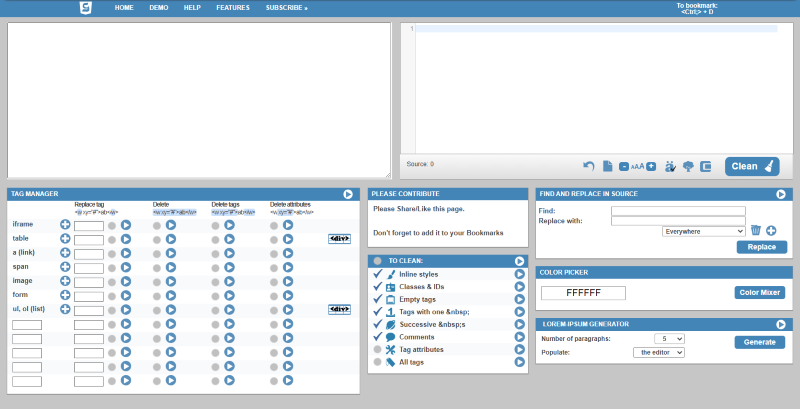Click the Clean button

[x=752, y=166]
